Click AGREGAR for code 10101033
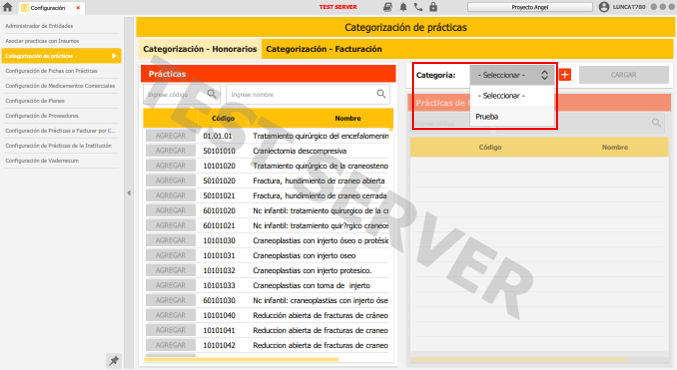 171,285
